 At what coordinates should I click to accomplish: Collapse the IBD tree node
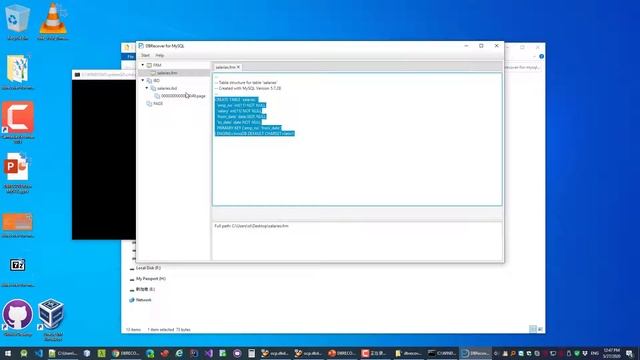coord(143,80)
